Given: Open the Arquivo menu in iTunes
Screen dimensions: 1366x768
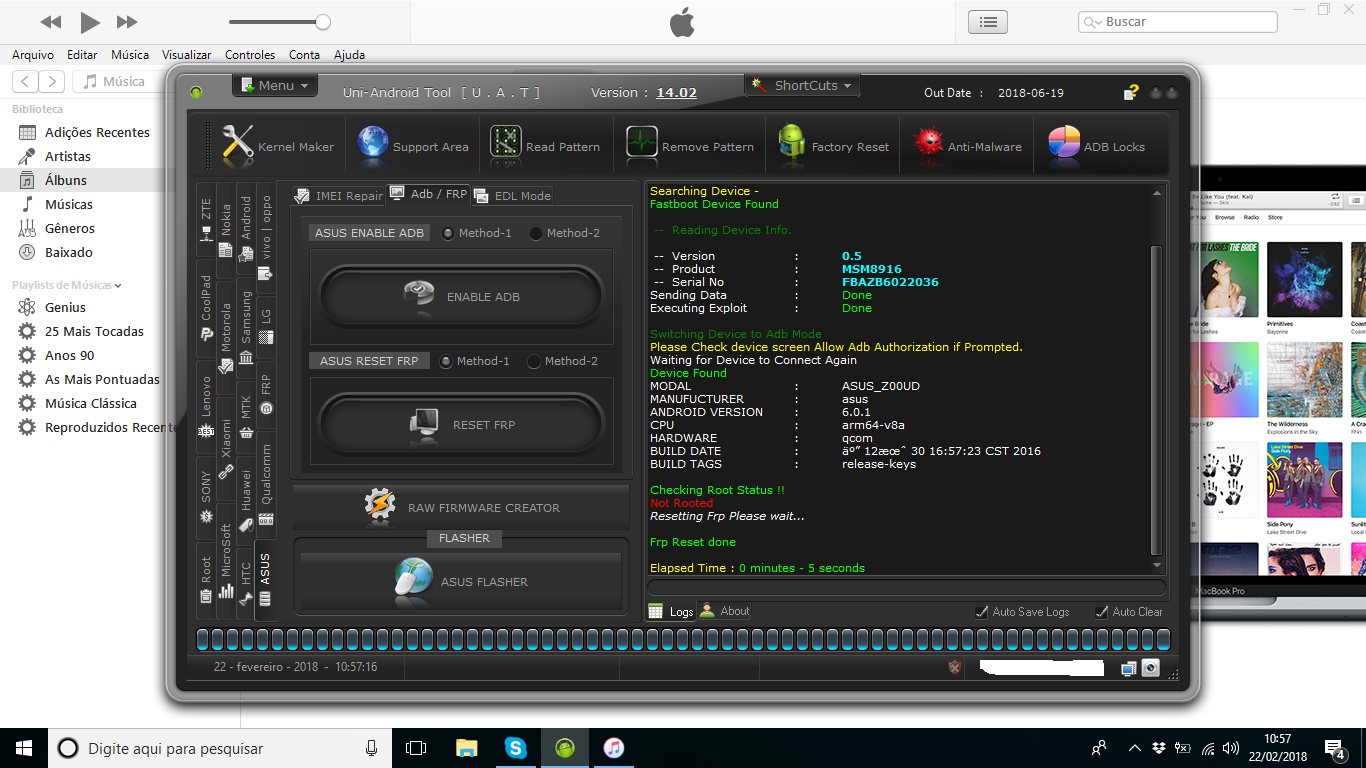Looking at the screenshot, I should [x=33, y=55].
